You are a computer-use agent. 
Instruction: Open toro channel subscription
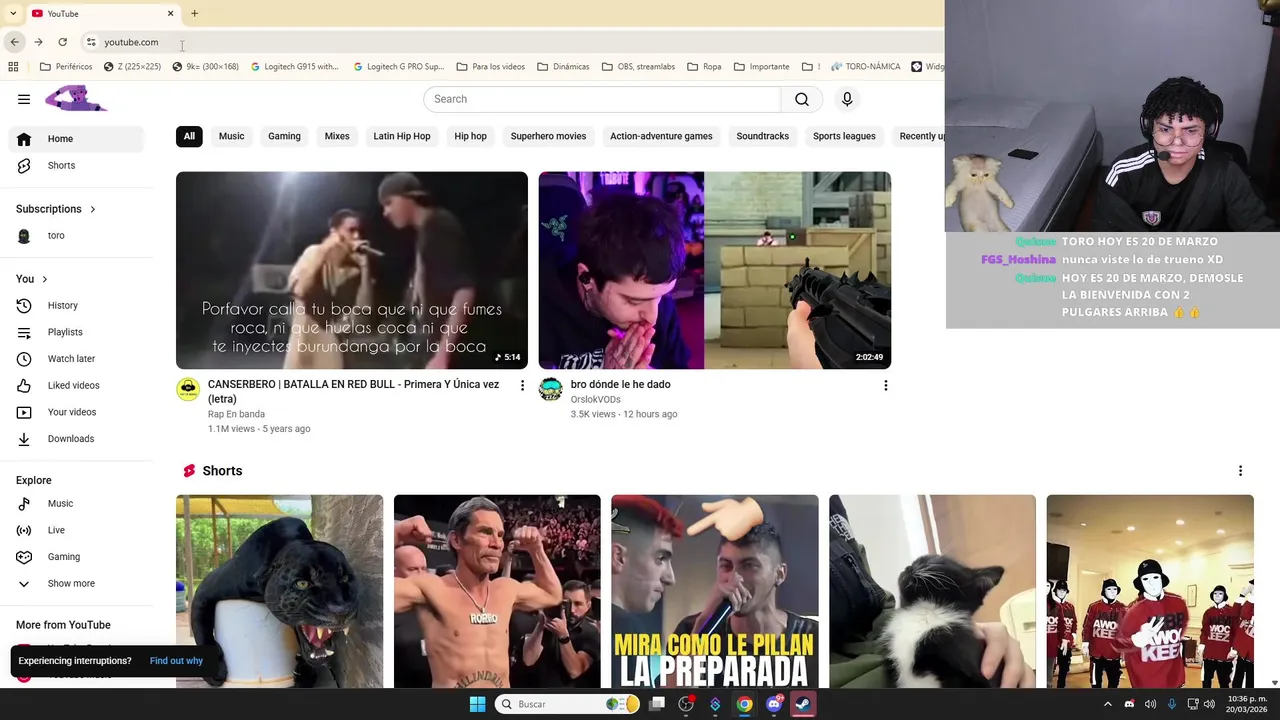pyautogui.click(x=76, y=235)
